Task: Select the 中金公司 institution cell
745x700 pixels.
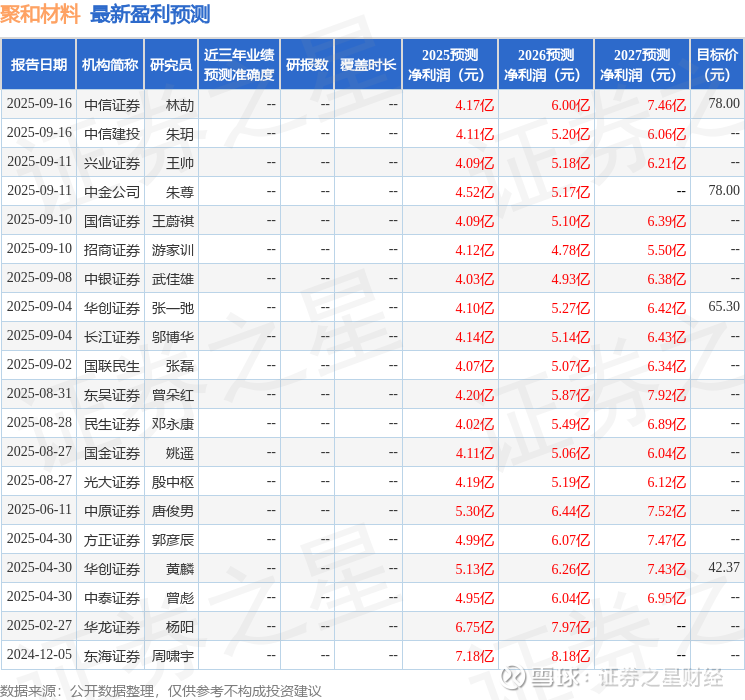Action: point(112,192)
